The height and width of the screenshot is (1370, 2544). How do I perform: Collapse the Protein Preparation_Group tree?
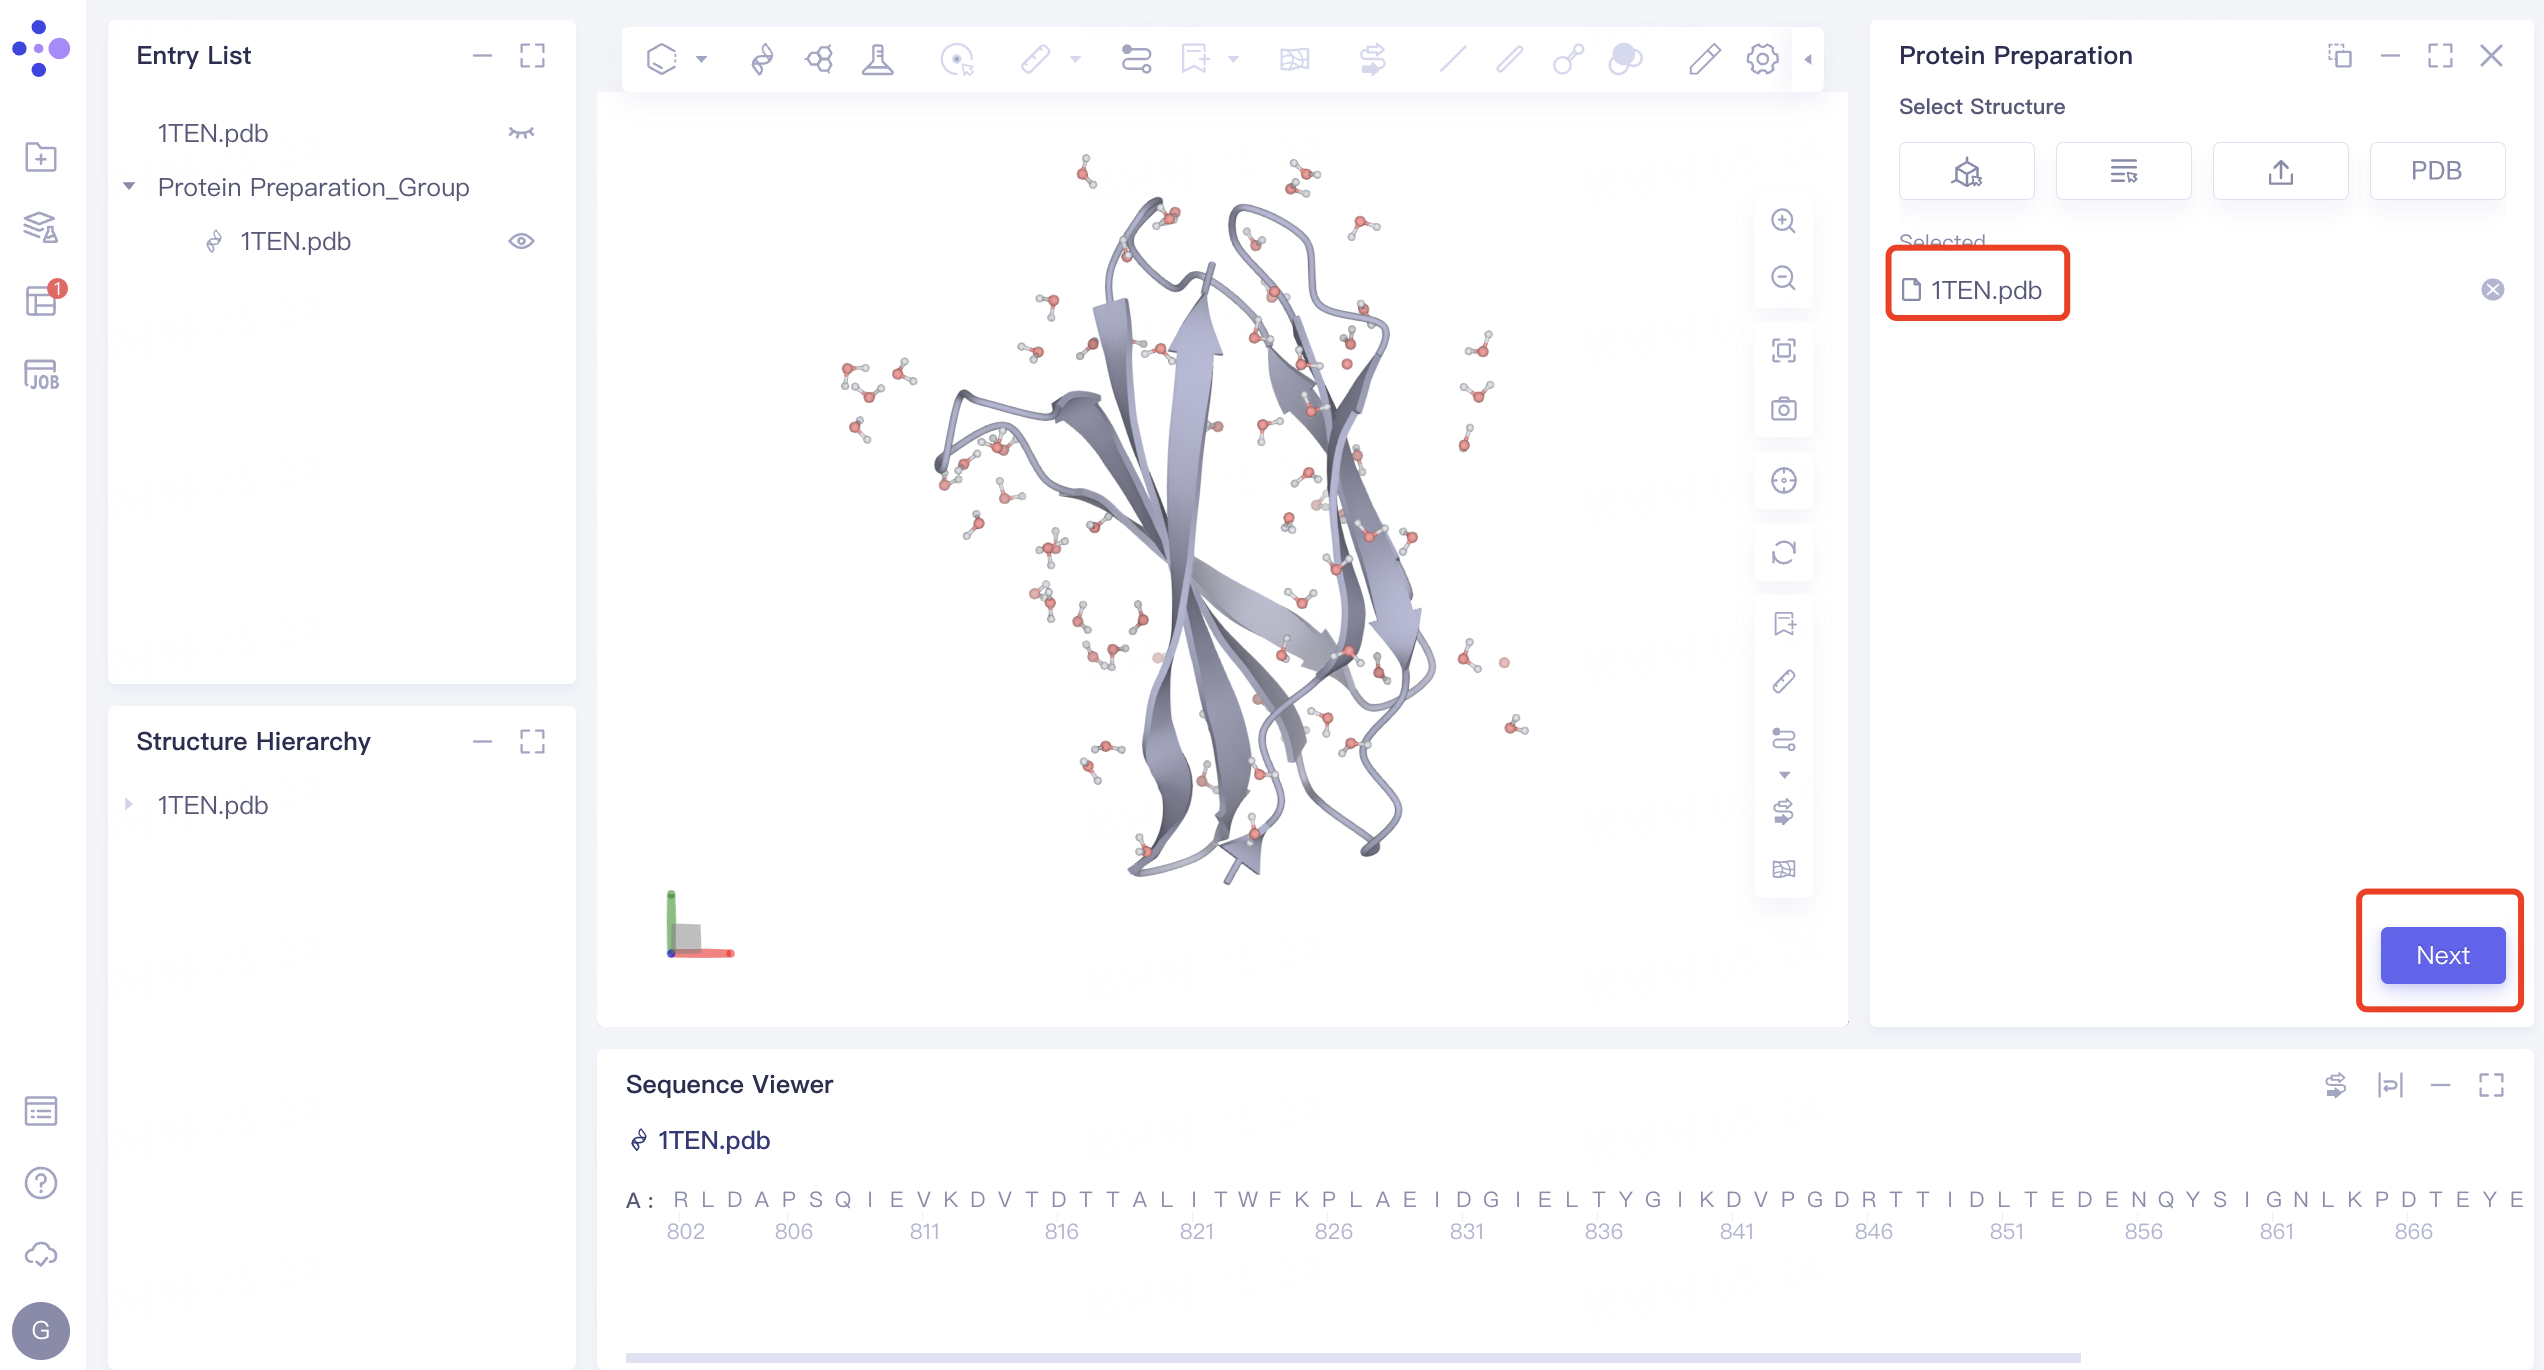[129, 187]
